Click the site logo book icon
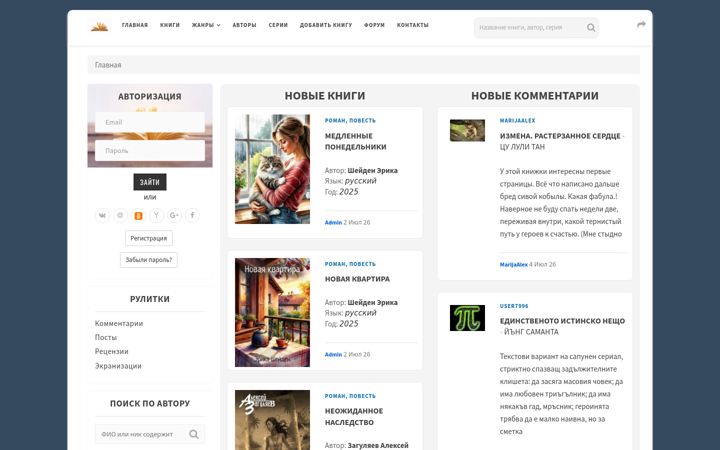The height and width of the screenshot is (450, 720). pyautogui.click(x=99, y=27)
